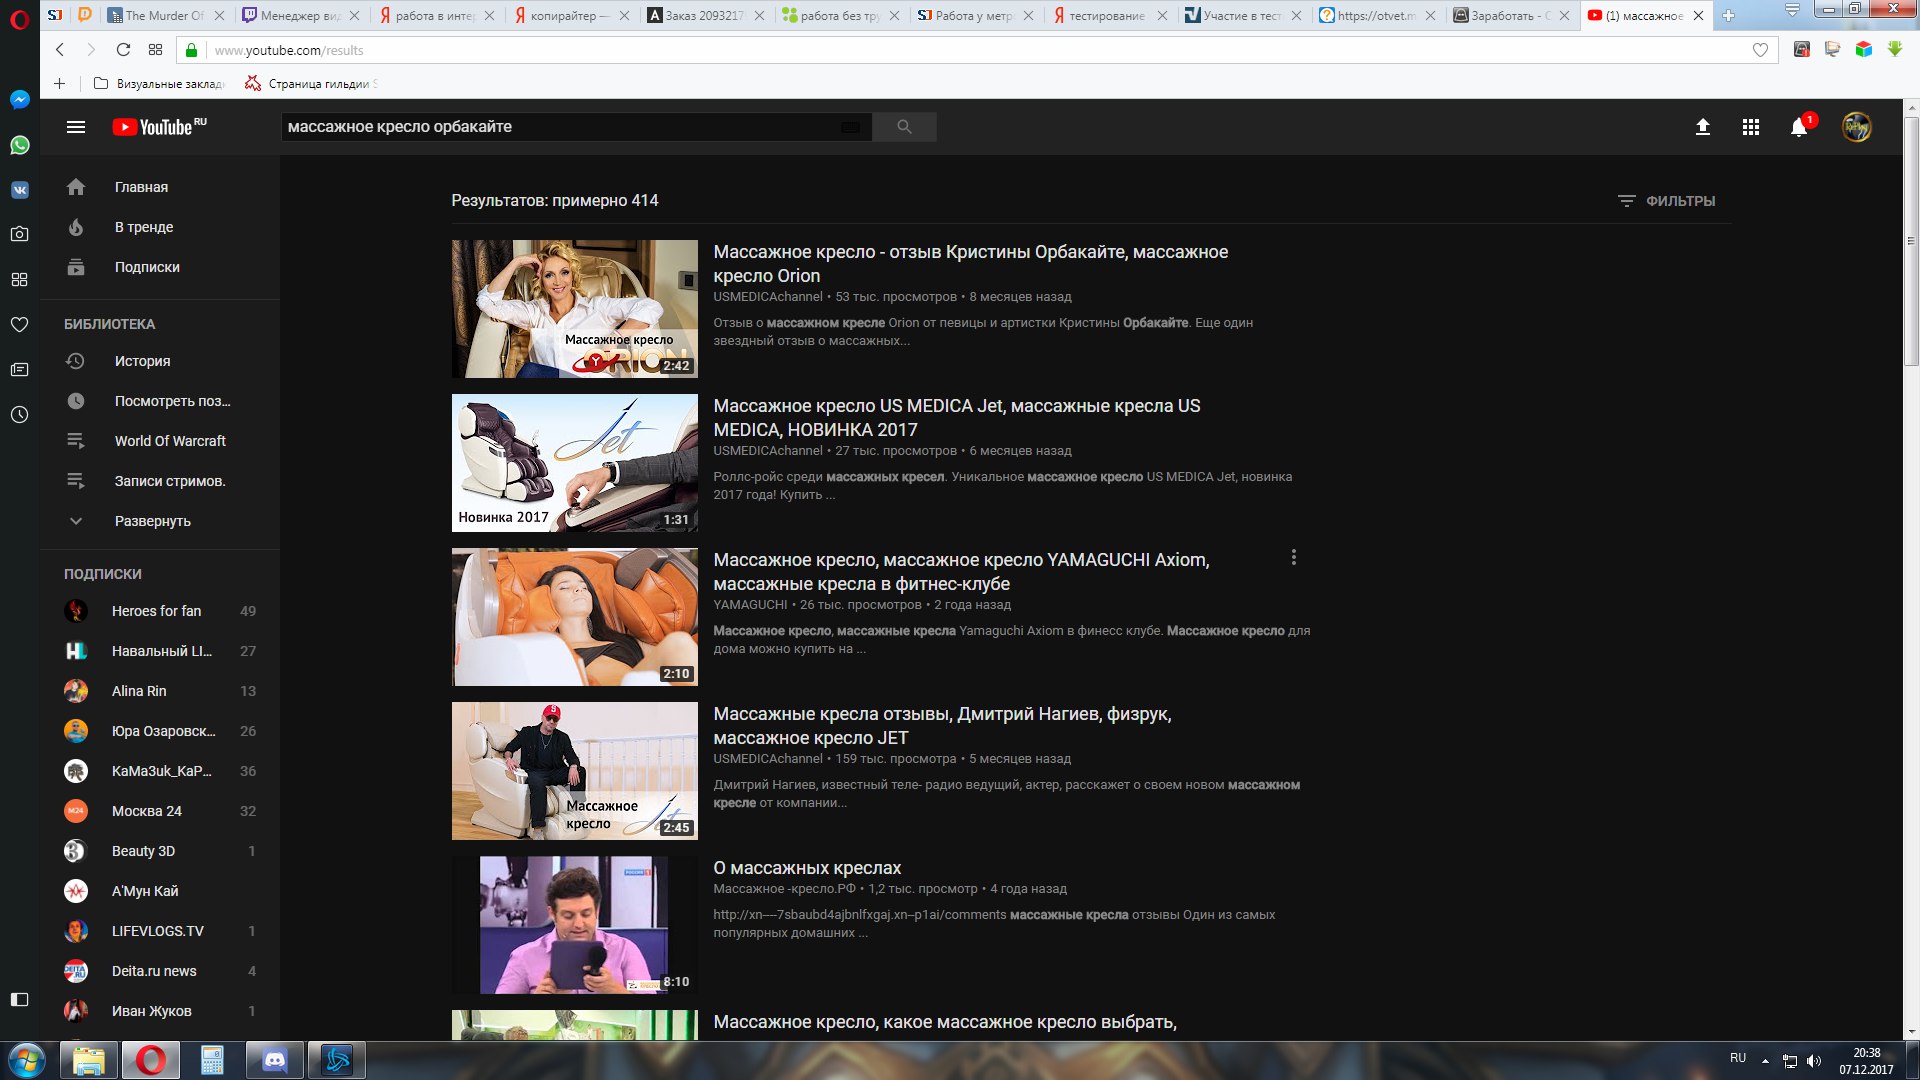This screenshot has width=1920, height=1080.
Task: Switch to the Заработать tab
Action: [1510, 15]
